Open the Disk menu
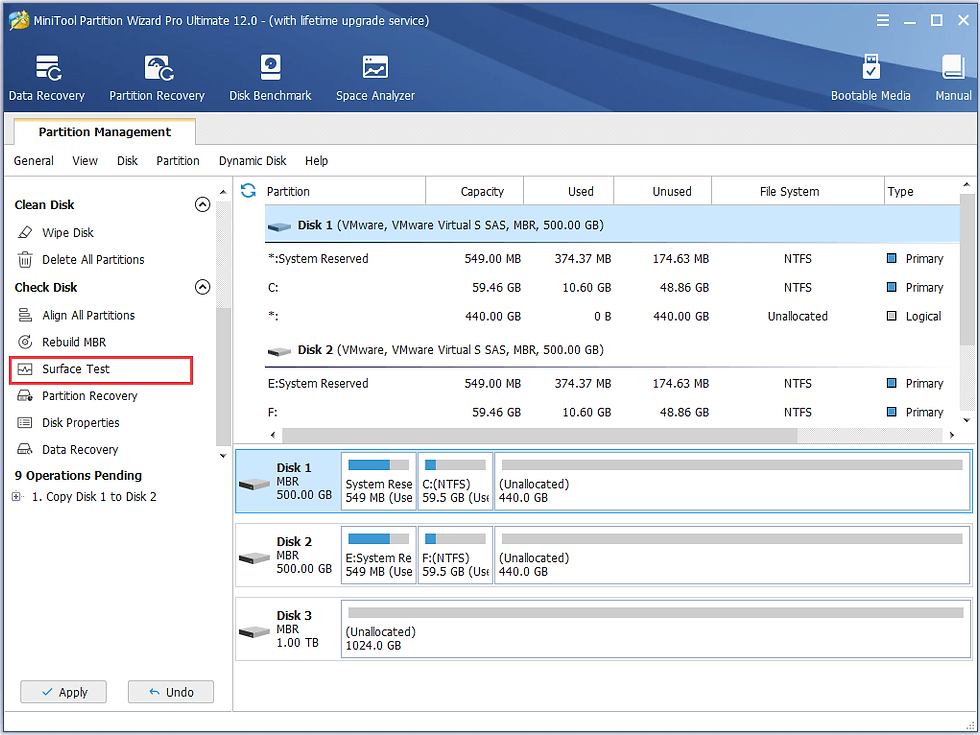 click(x=127, y=161)
